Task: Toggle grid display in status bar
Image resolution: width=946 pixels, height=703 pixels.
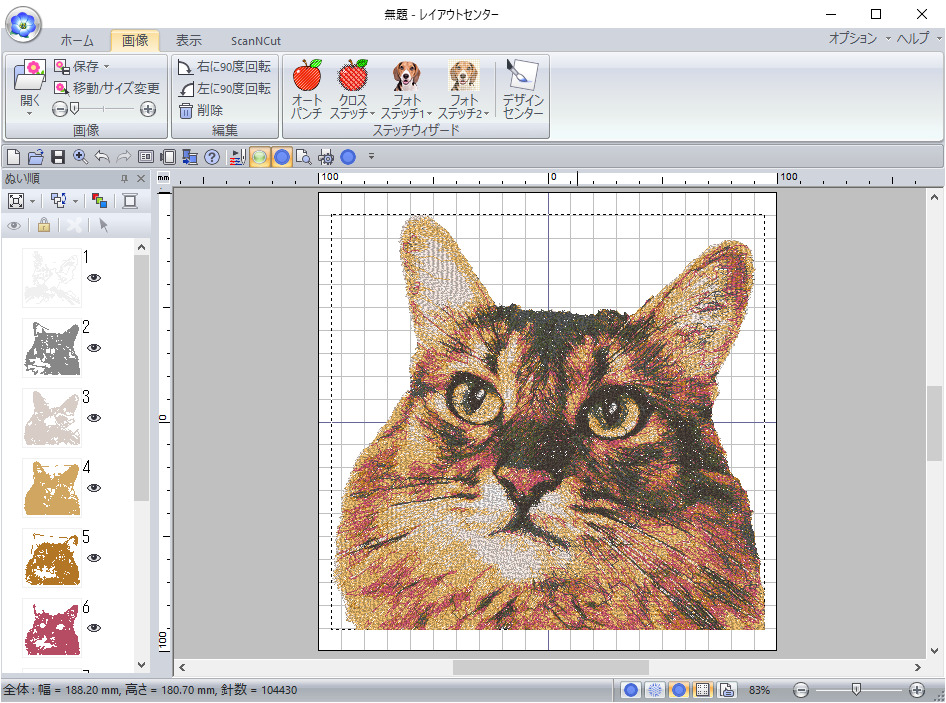Action: point(702,690)
